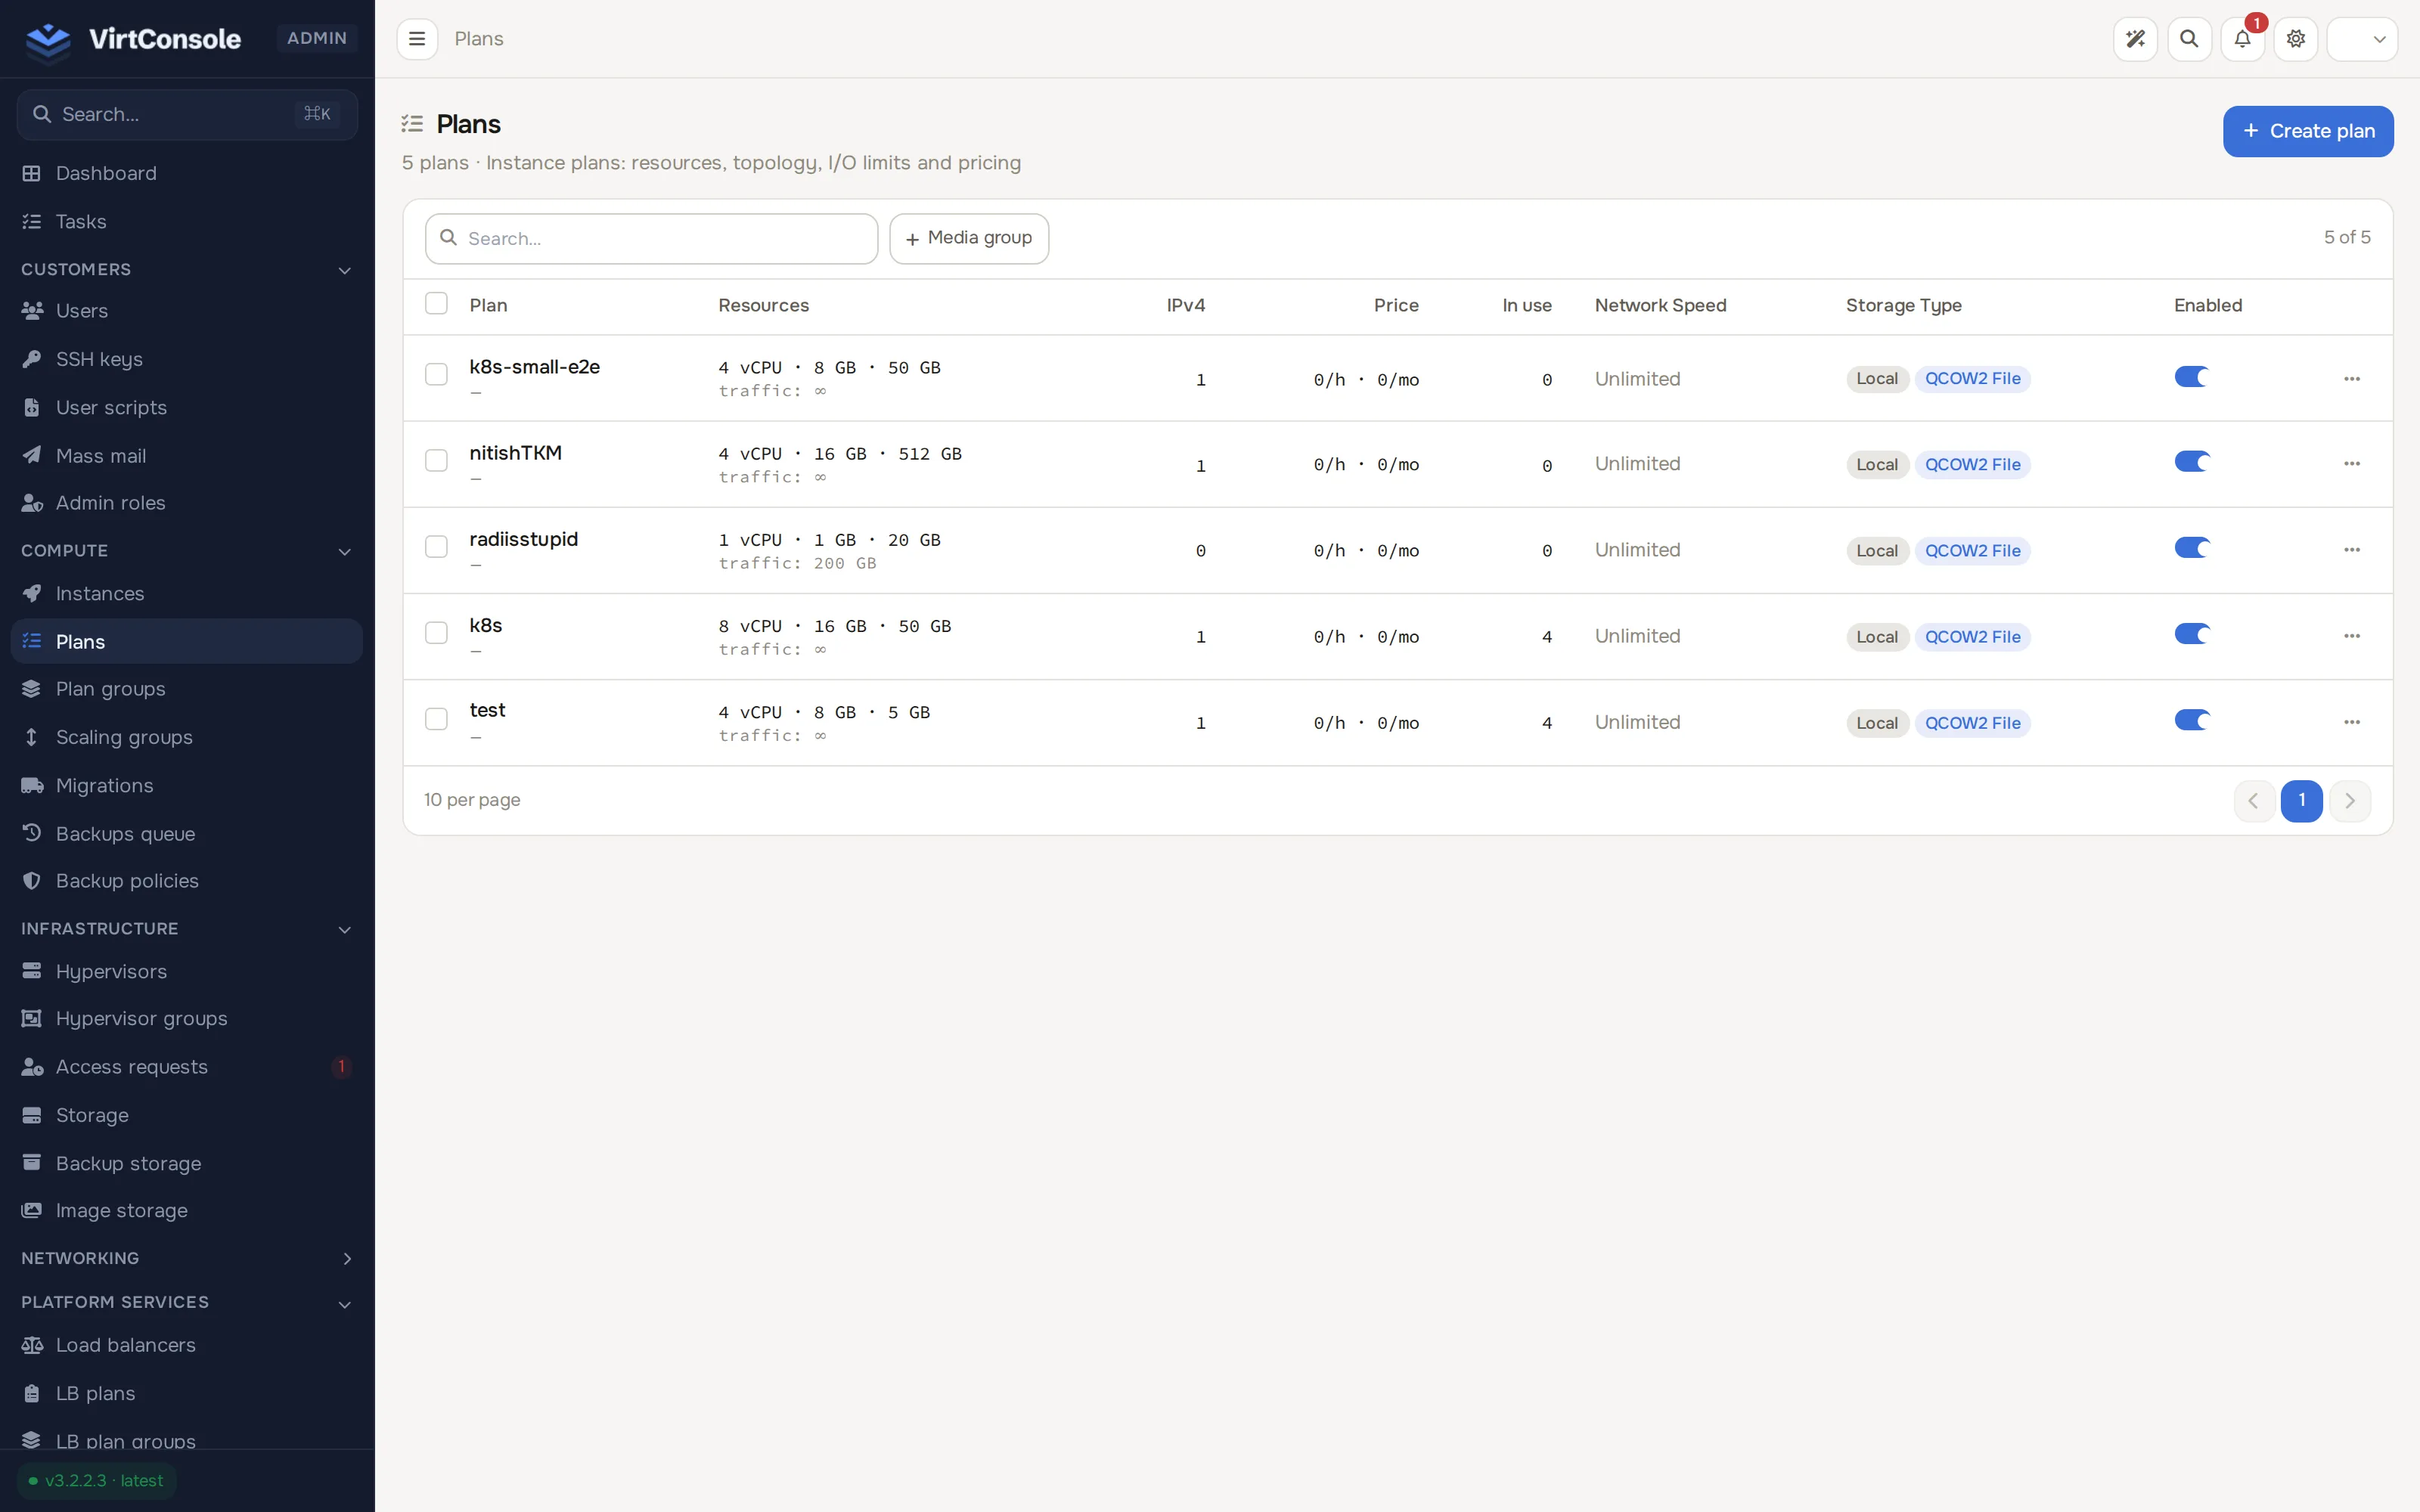Collapse the CUSTOMERS section
Image resolution: width=2420 pixels, height=1512 pixels.
point(187,270)
